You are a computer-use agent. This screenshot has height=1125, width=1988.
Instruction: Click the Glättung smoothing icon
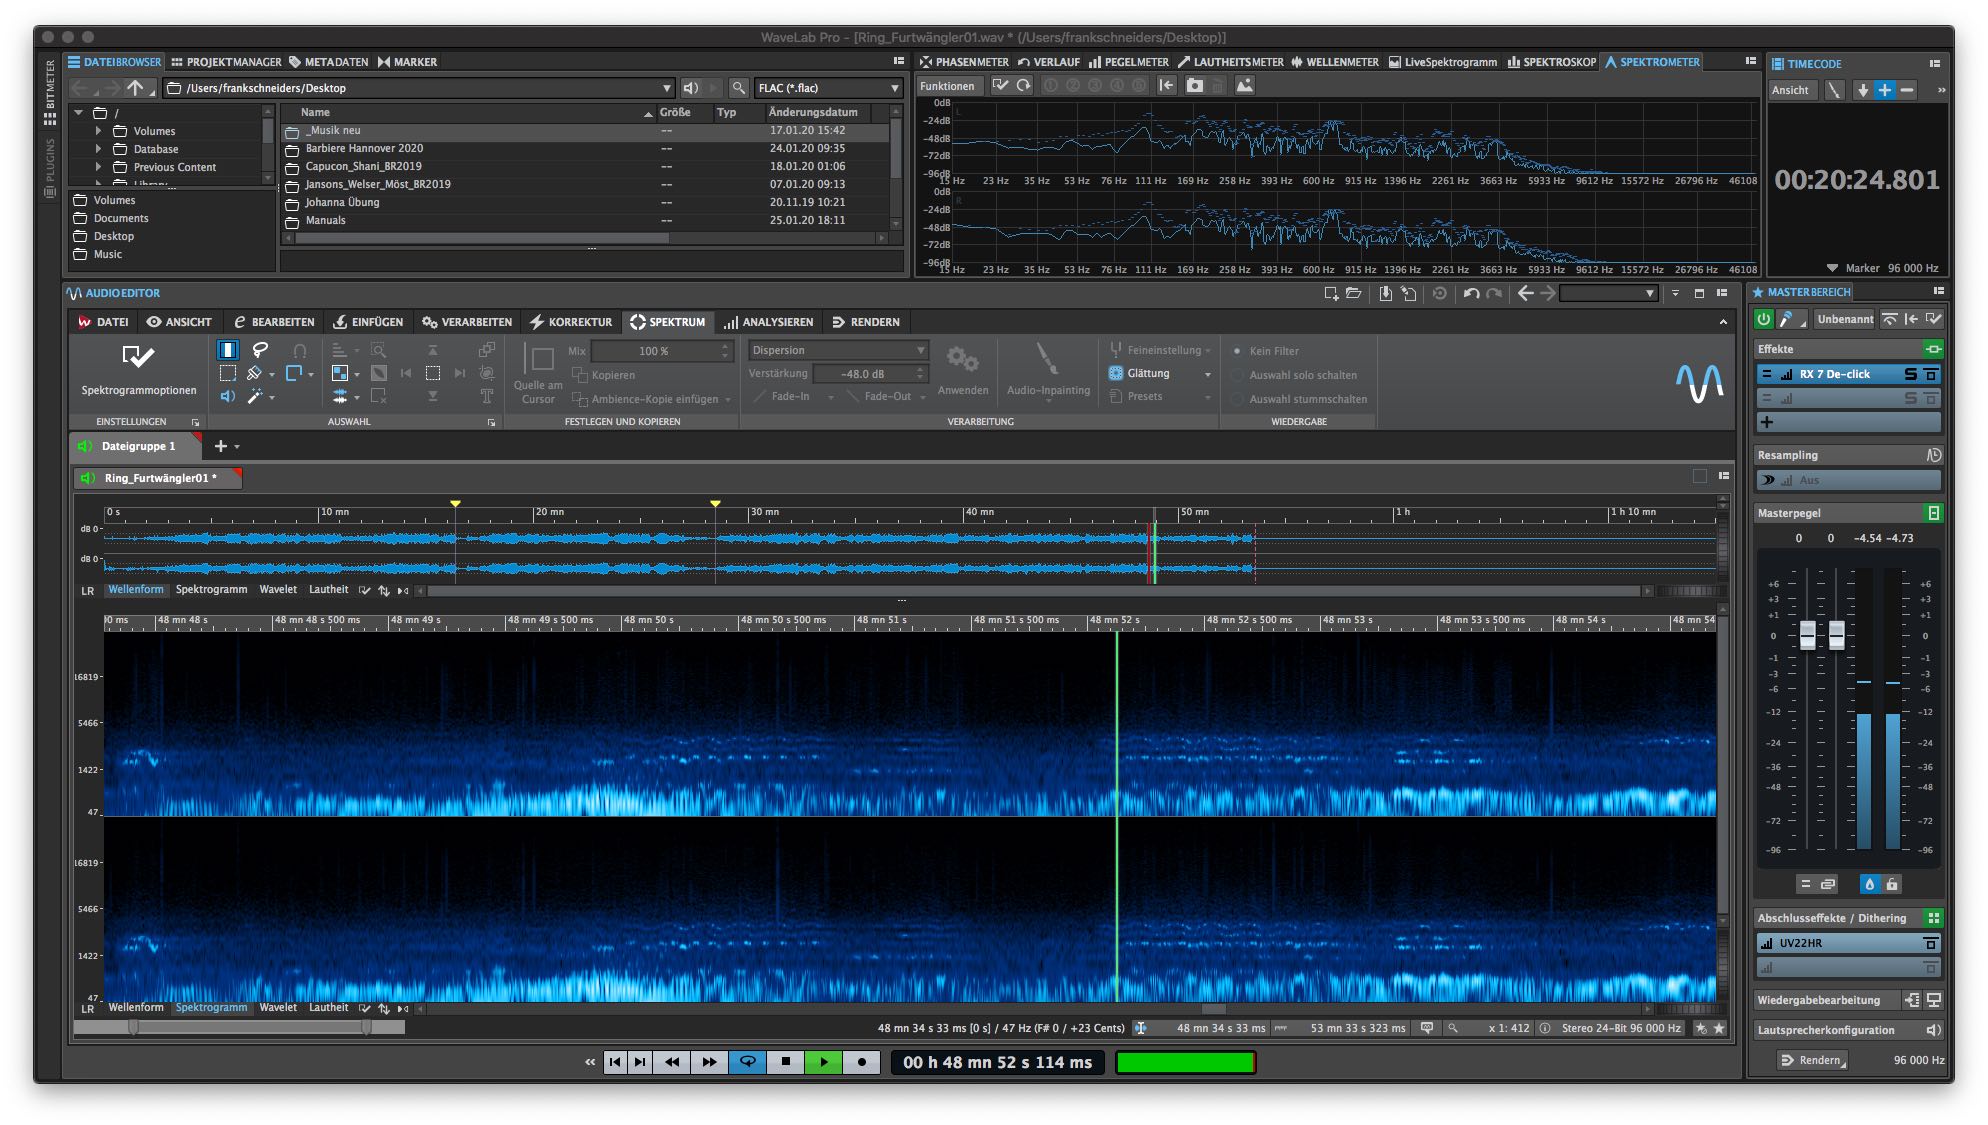(1116, 373)
